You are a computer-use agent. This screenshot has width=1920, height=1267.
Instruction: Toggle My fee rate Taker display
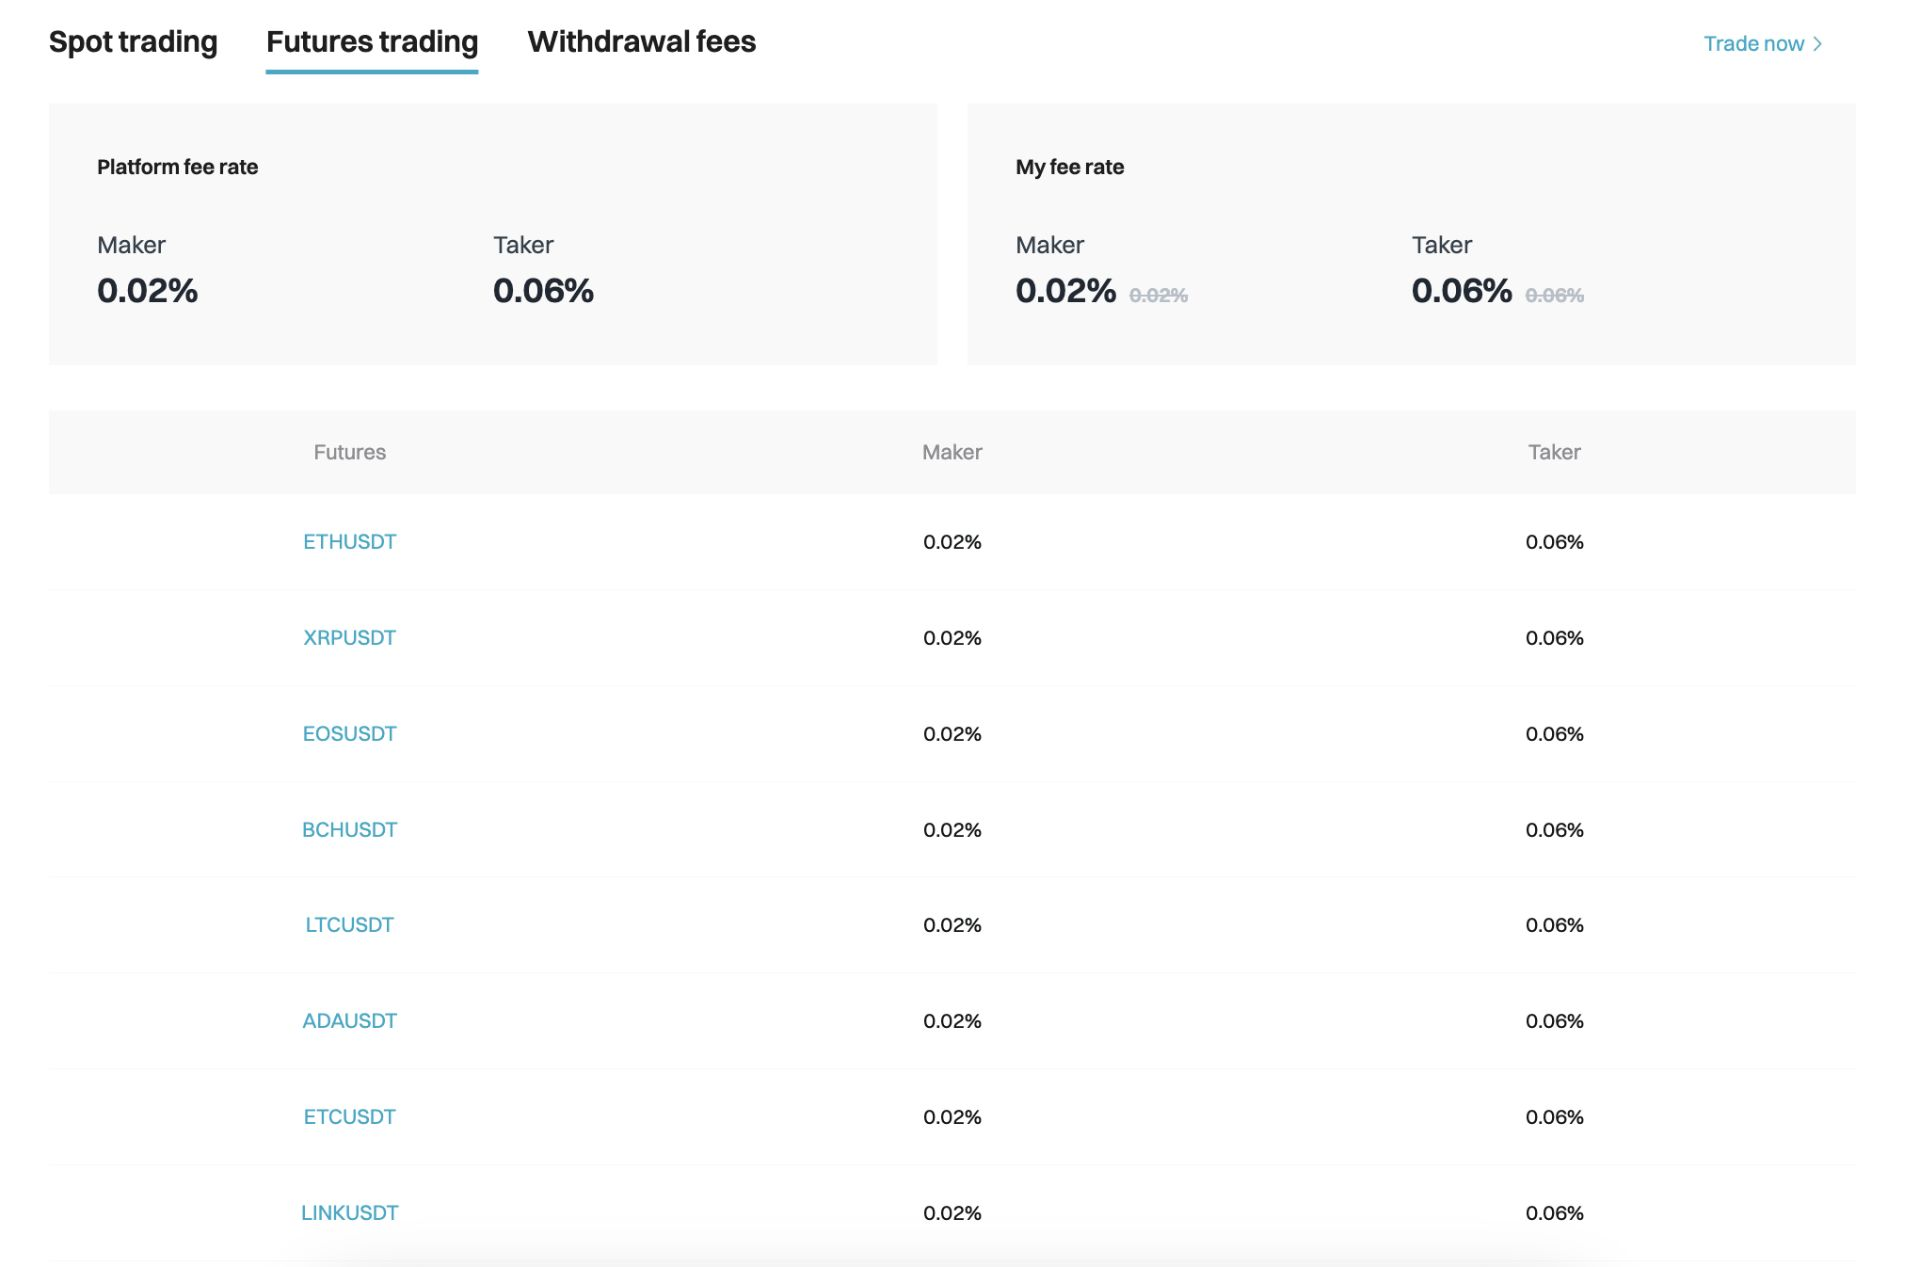1551,293
